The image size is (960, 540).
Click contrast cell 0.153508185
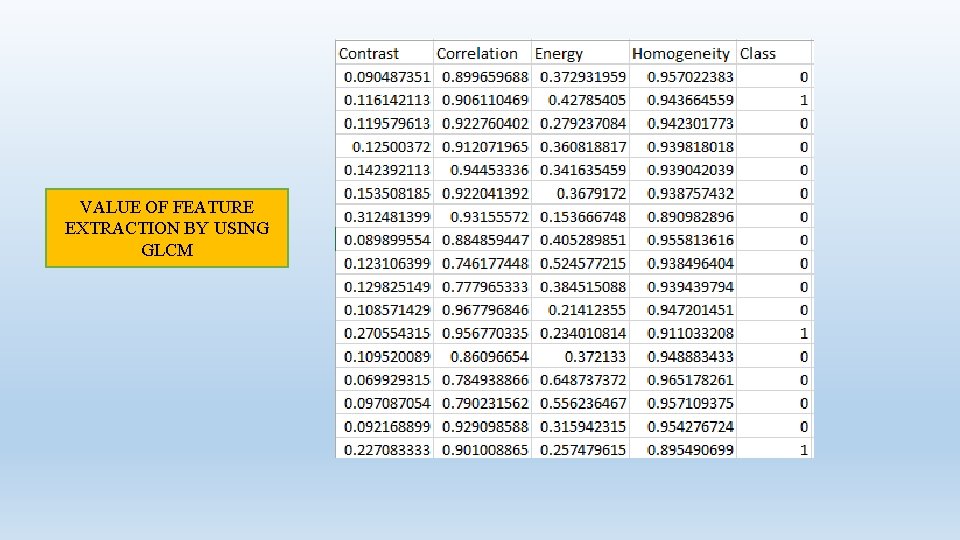coord(384,193)
